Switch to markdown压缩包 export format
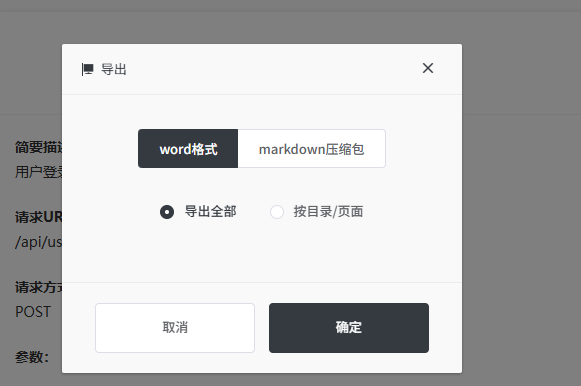The height and width of the screenshot is (386, 581). coord(312,149)
